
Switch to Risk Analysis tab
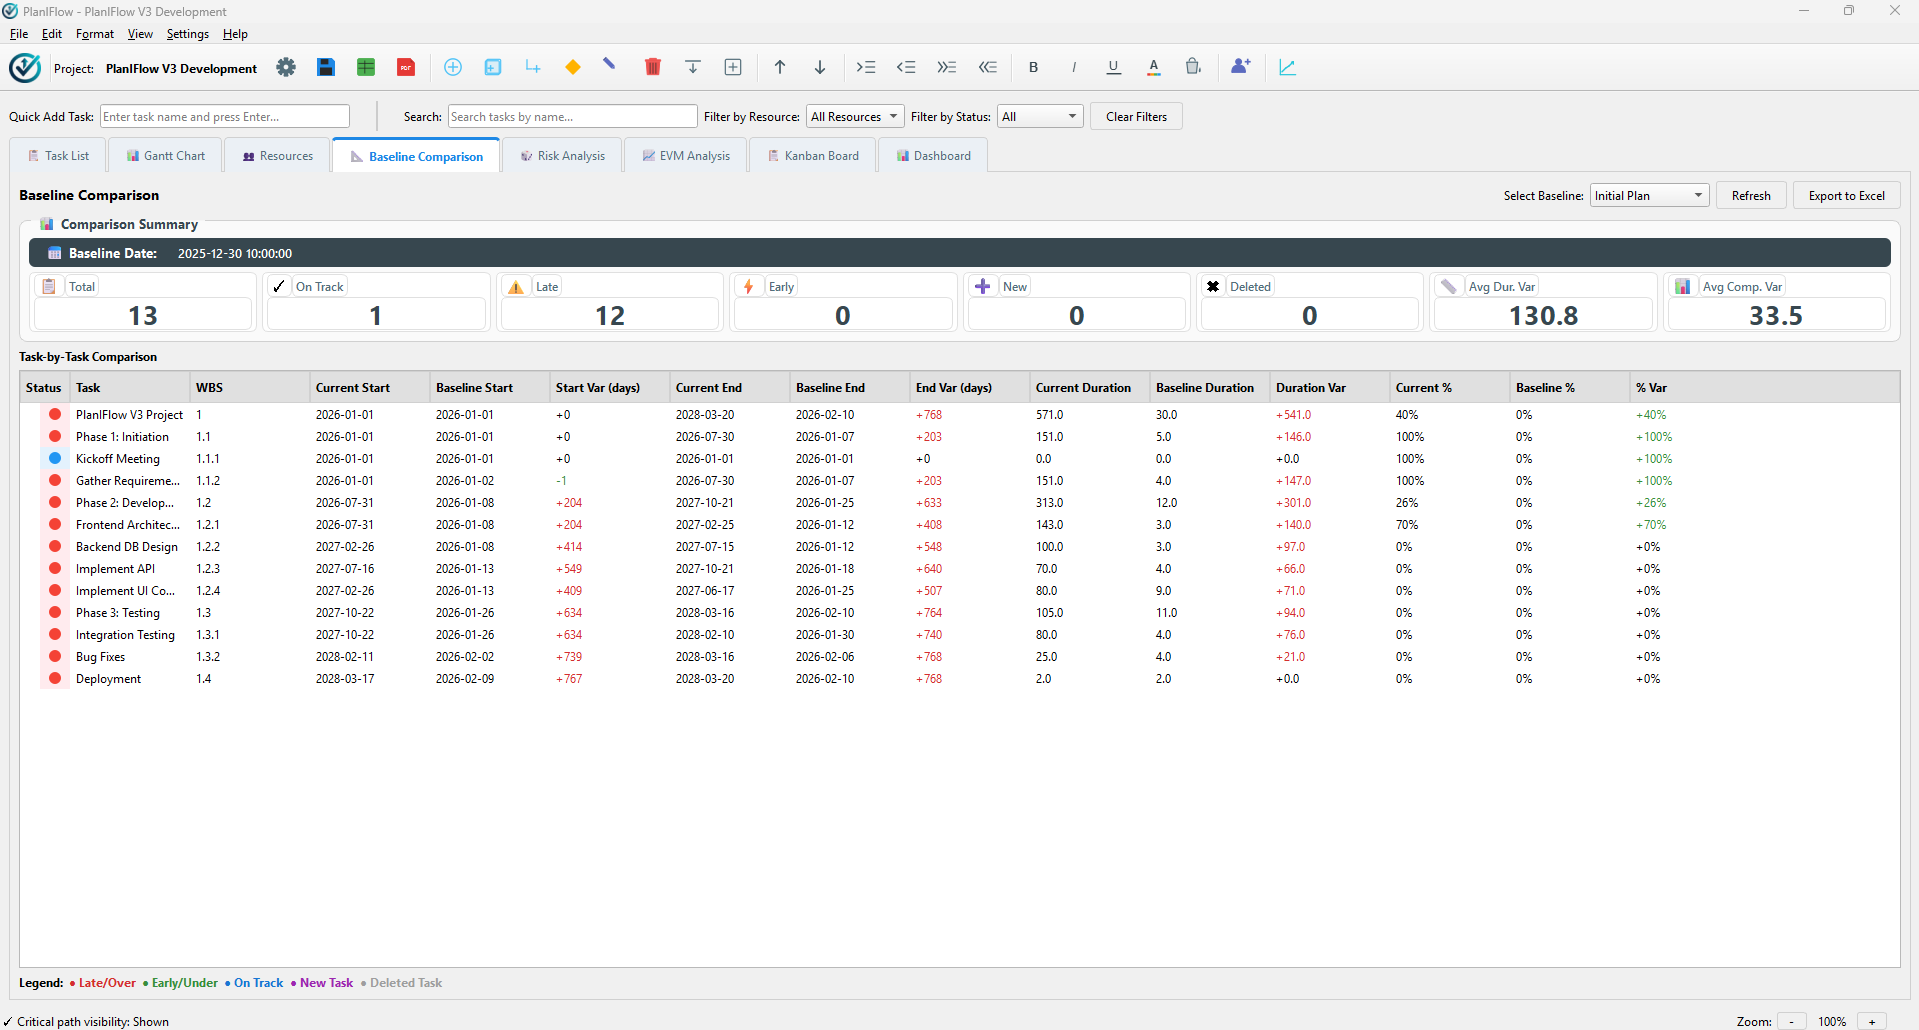[x=562, y=156]
